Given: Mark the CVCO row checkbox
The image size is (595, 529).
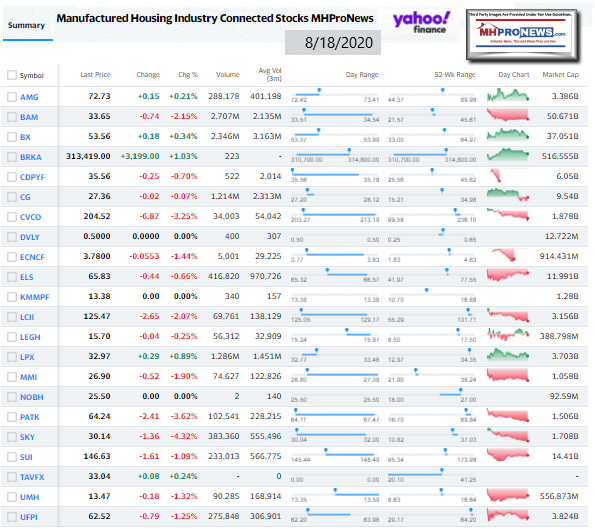Looking at the screenshot, I should coord(12,217).
